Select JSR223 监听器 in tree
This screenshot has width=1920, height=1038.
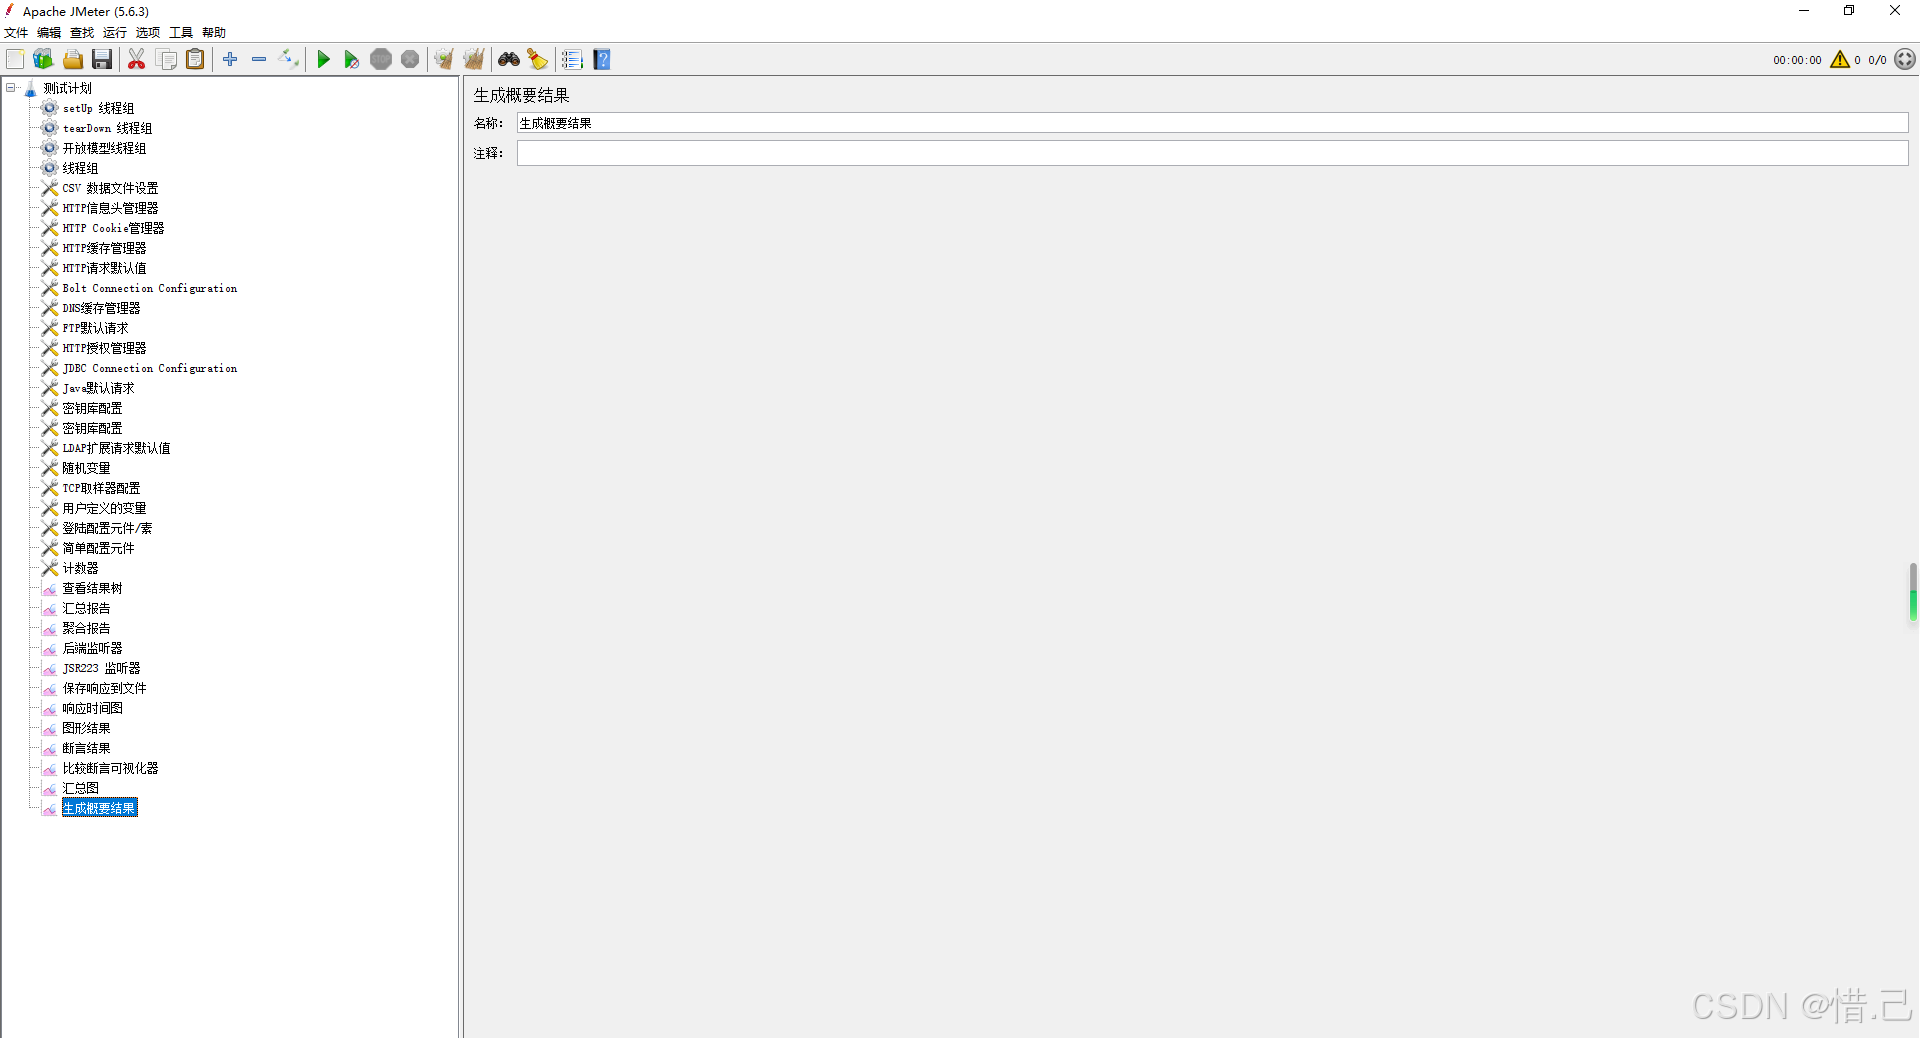coord(101,668)
